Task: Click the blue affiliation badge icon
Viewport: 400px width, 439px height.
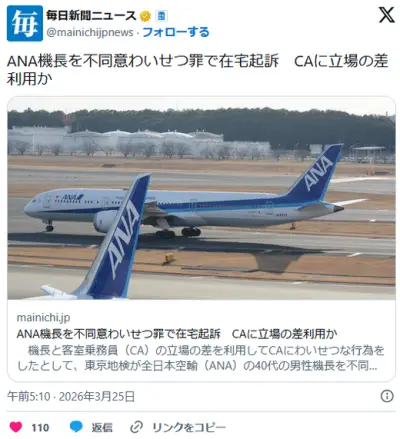Action: [x=161, y=16]
